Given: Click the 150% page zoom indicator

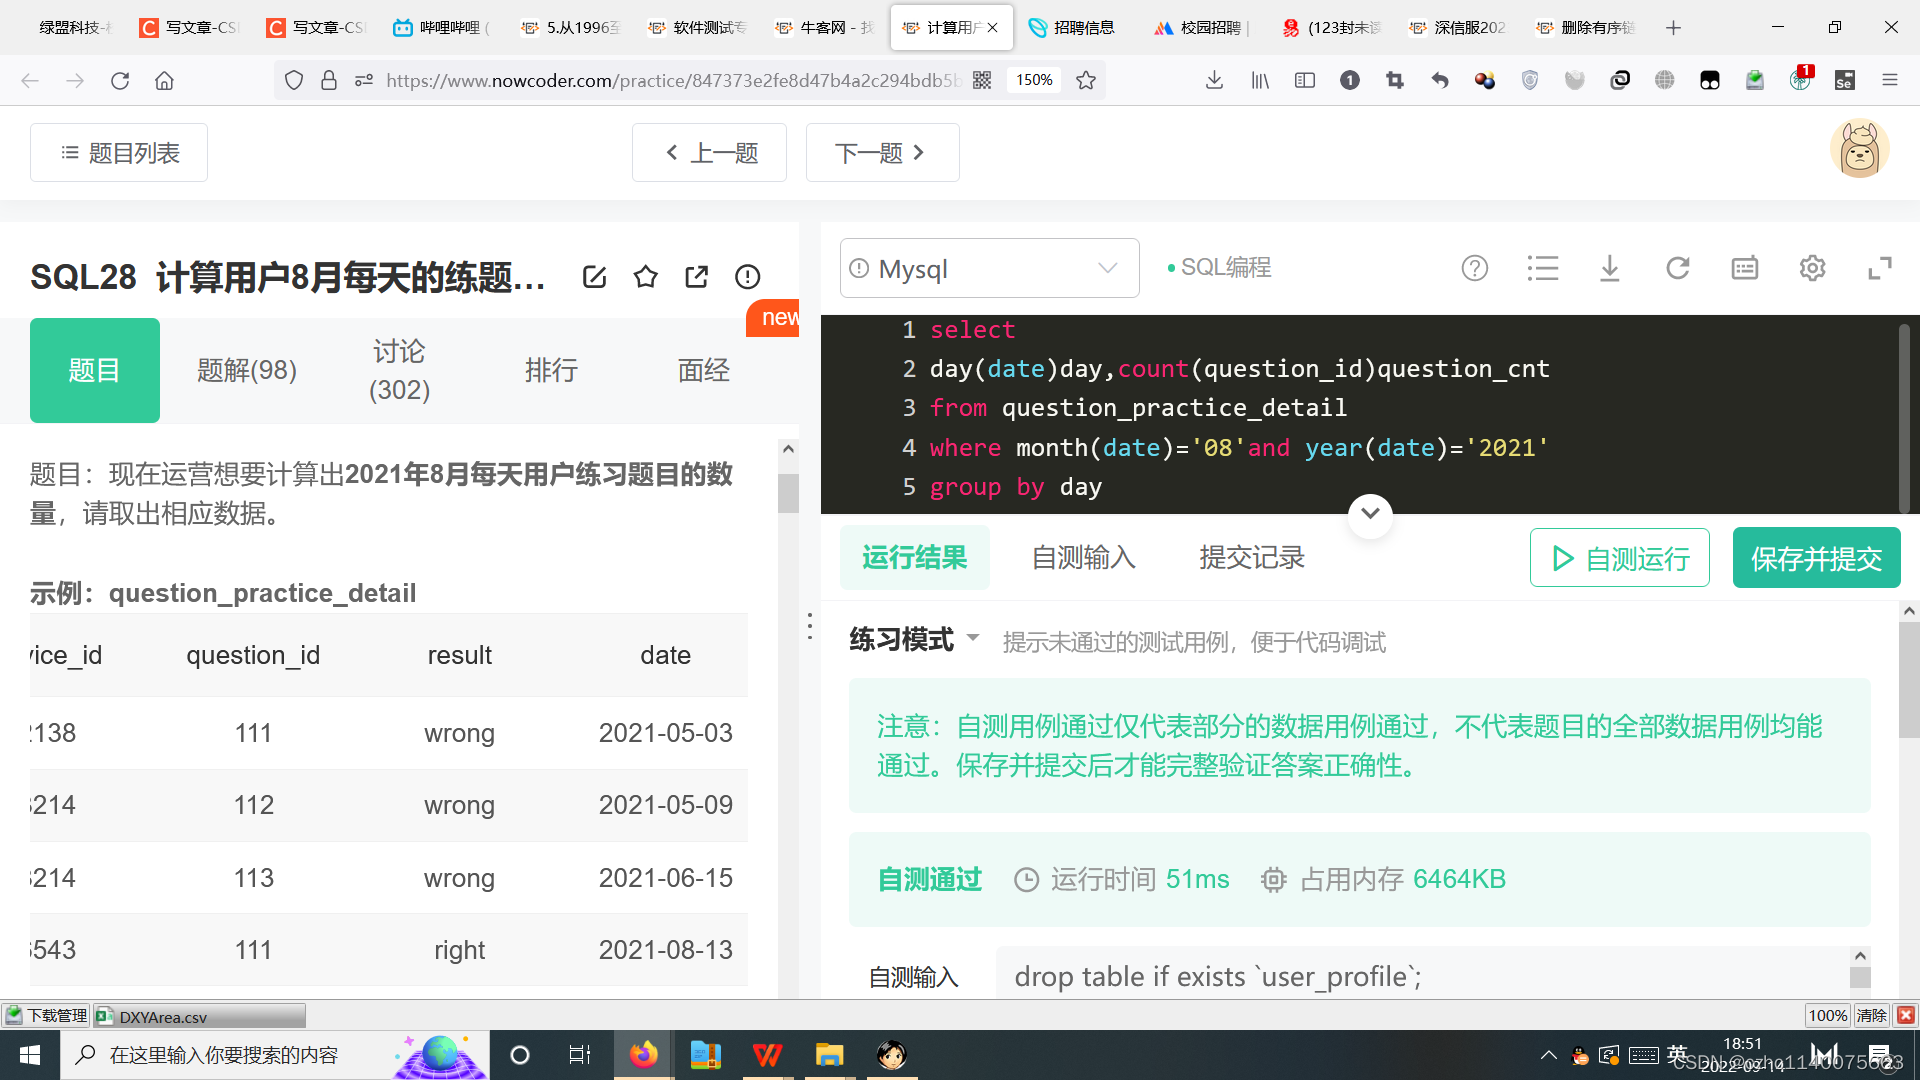Looking at the screenshot, I should [1033, 80].
